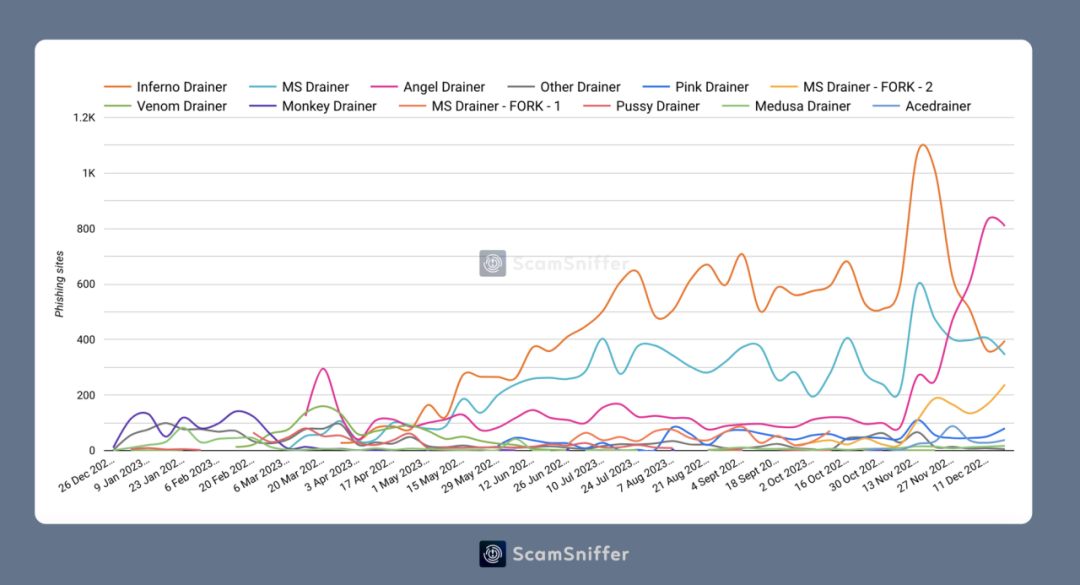1080x585 pixels.
Task: Click the Medusa Drainer legend label
Action: [x=802, y=106]
